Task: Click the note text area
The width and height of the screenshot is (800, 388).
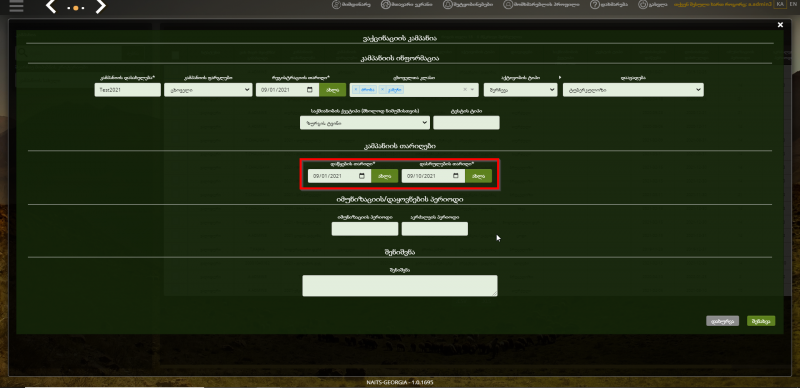Action: [x=400, y=286]
